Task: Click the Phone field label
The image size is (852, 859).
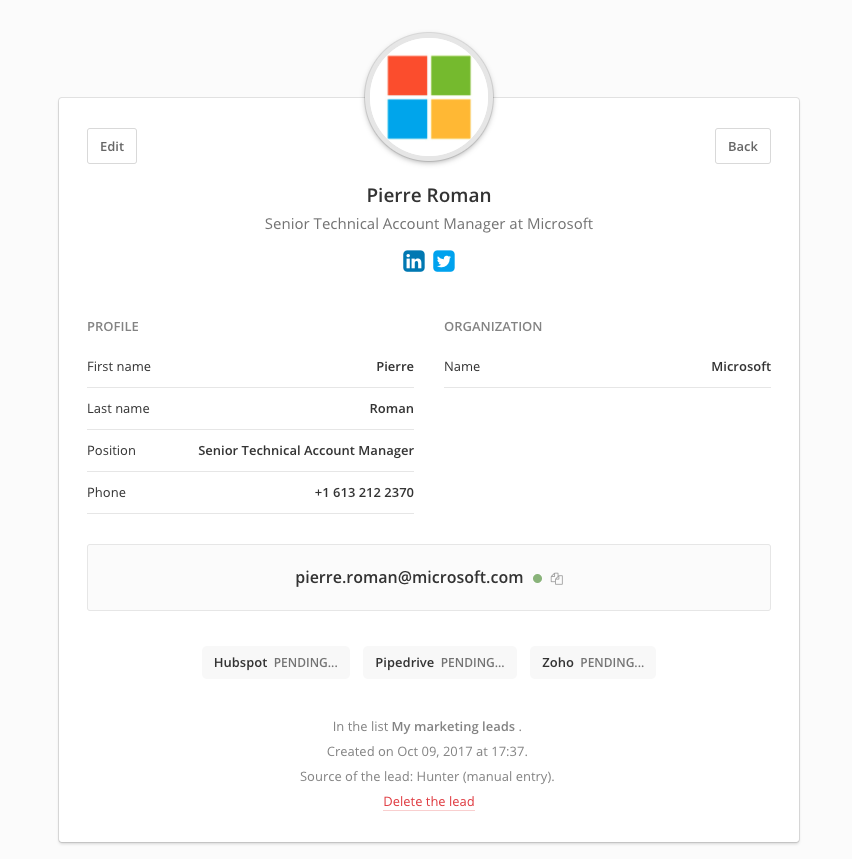Action: tap(106, 493)
